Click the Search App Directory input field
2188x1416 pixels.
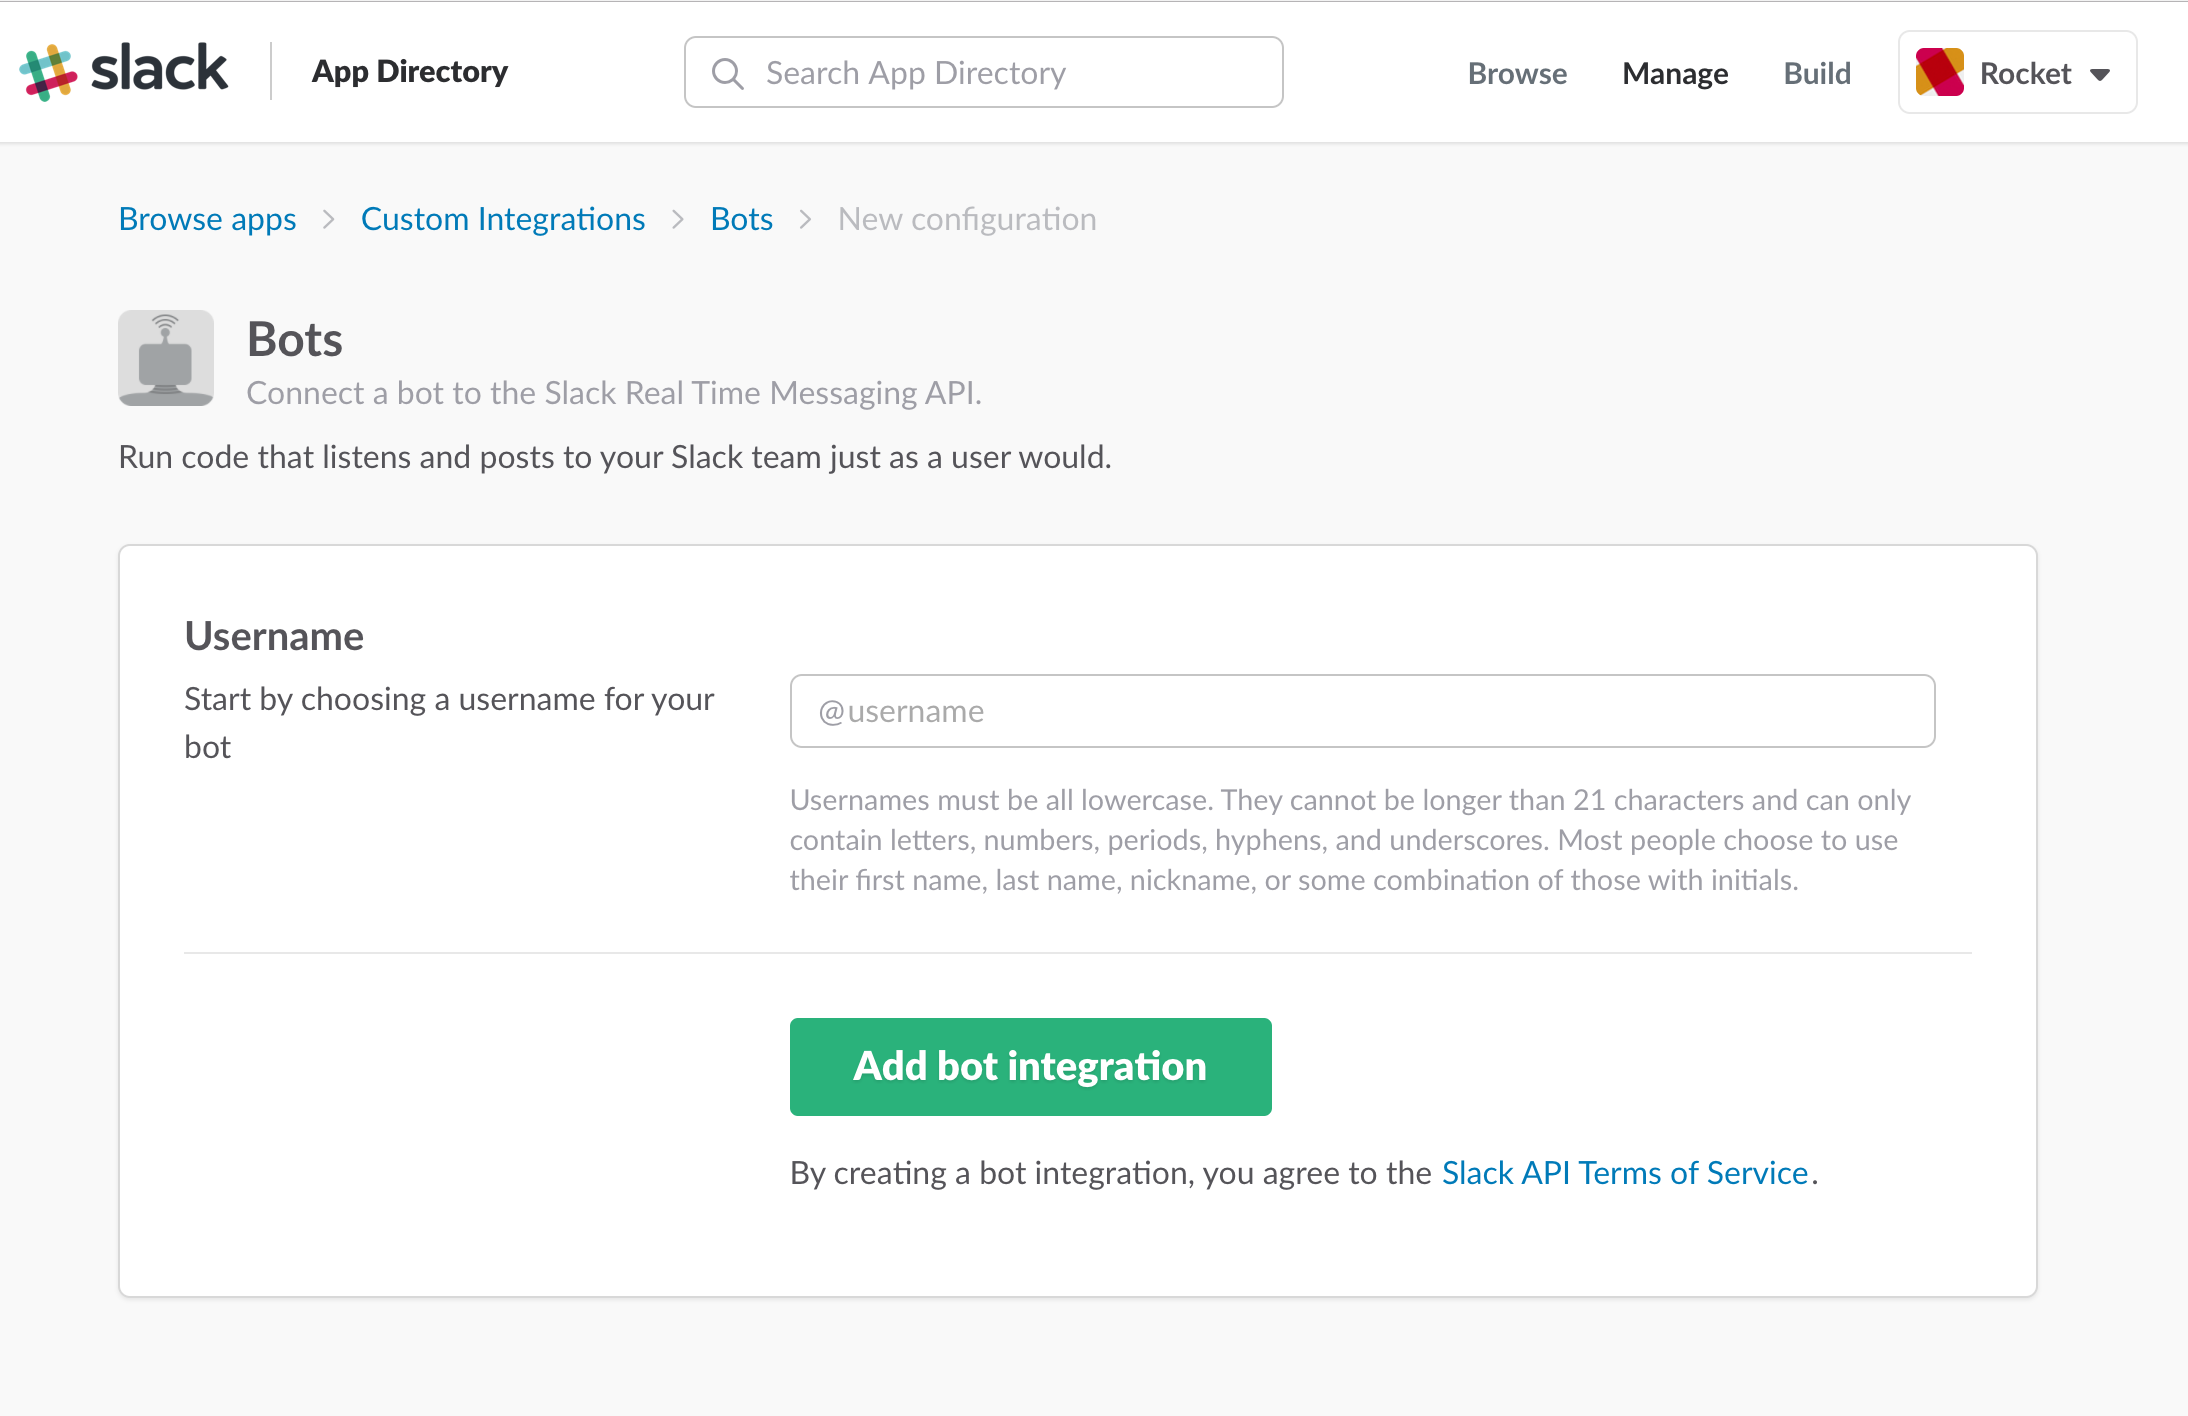coord(981,72)
